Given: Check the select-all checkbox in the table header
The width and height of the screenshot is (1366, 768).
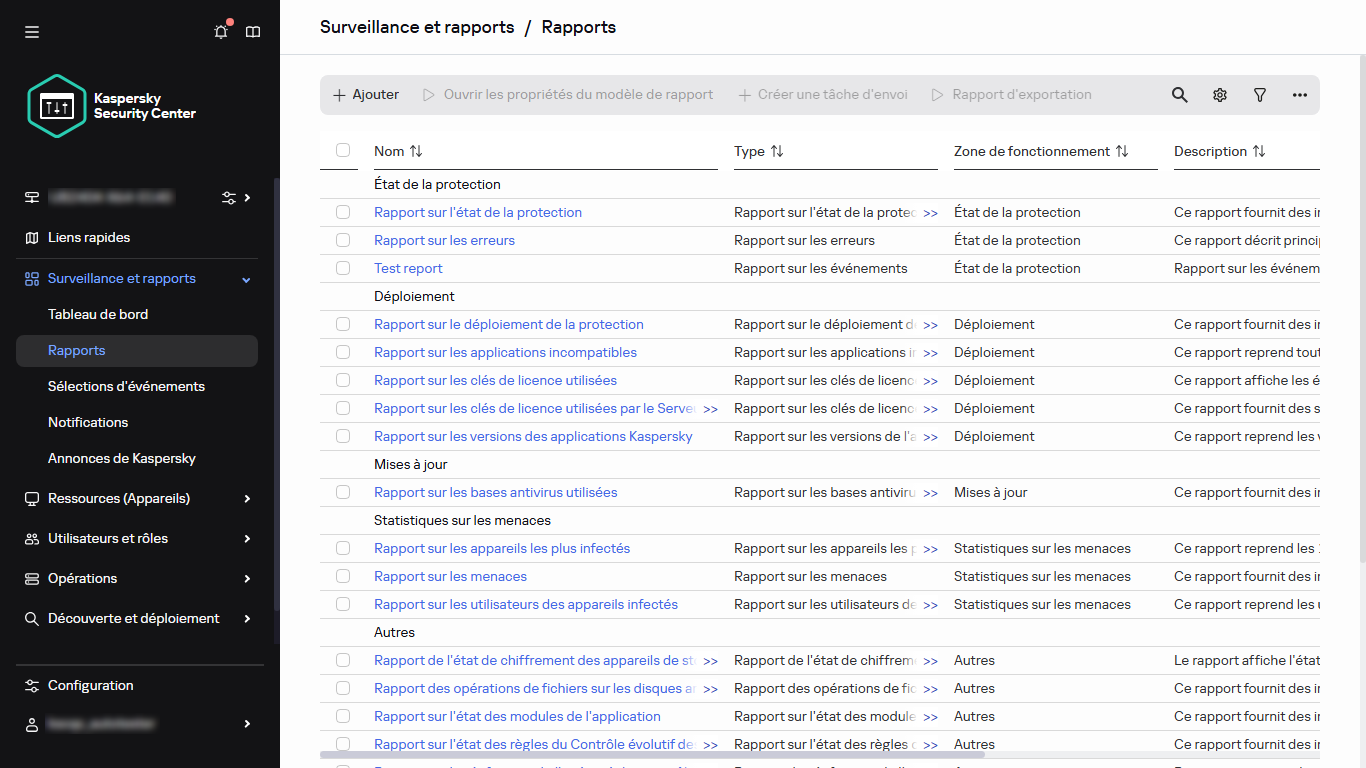Looking at the screenshot, I should coord(343,150).
